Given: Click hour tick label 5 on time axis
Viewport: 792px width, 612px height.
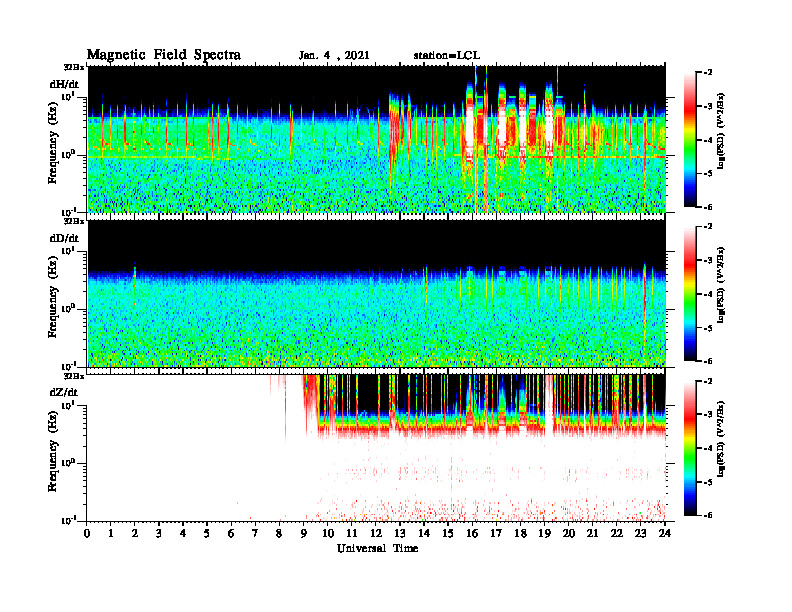Looking at the screenshot, I should tap(207, 534).
